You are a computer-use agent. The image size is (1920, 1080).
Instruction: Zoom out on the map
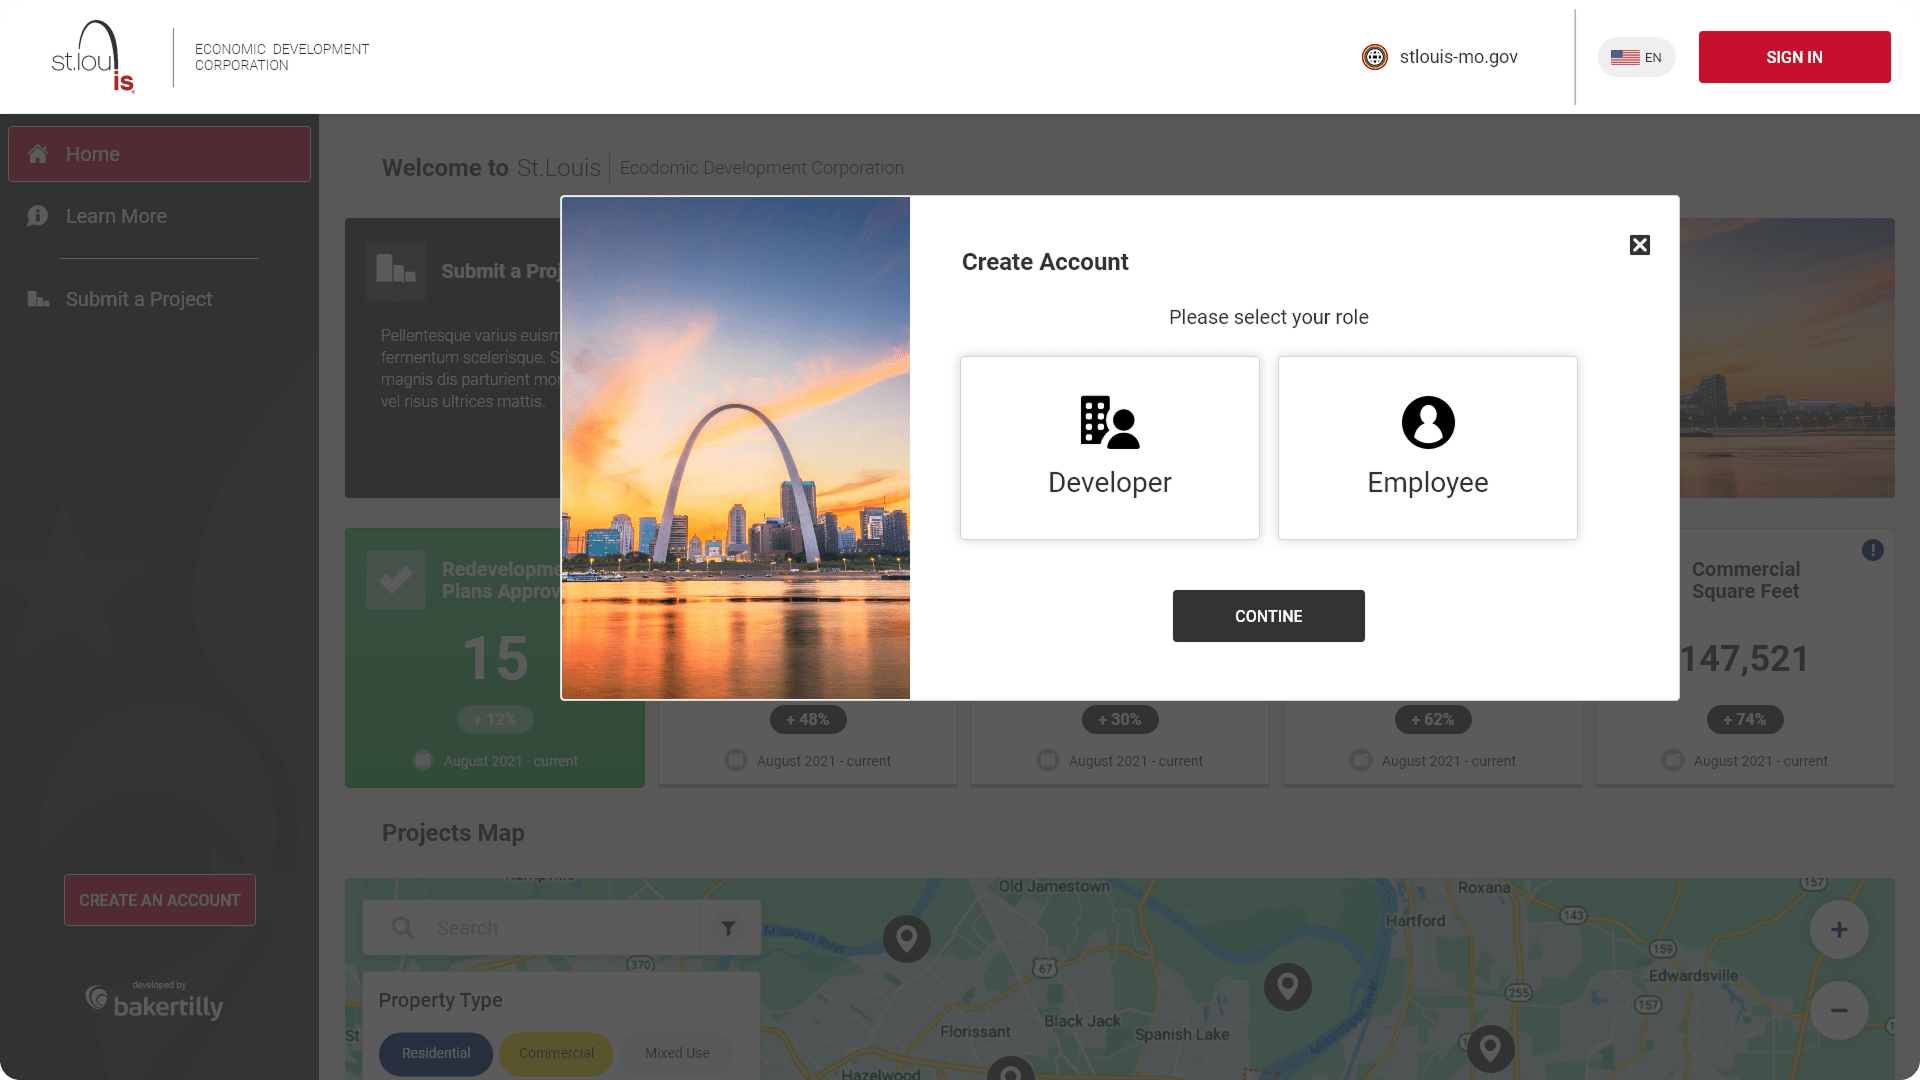click(1838, 1010)
